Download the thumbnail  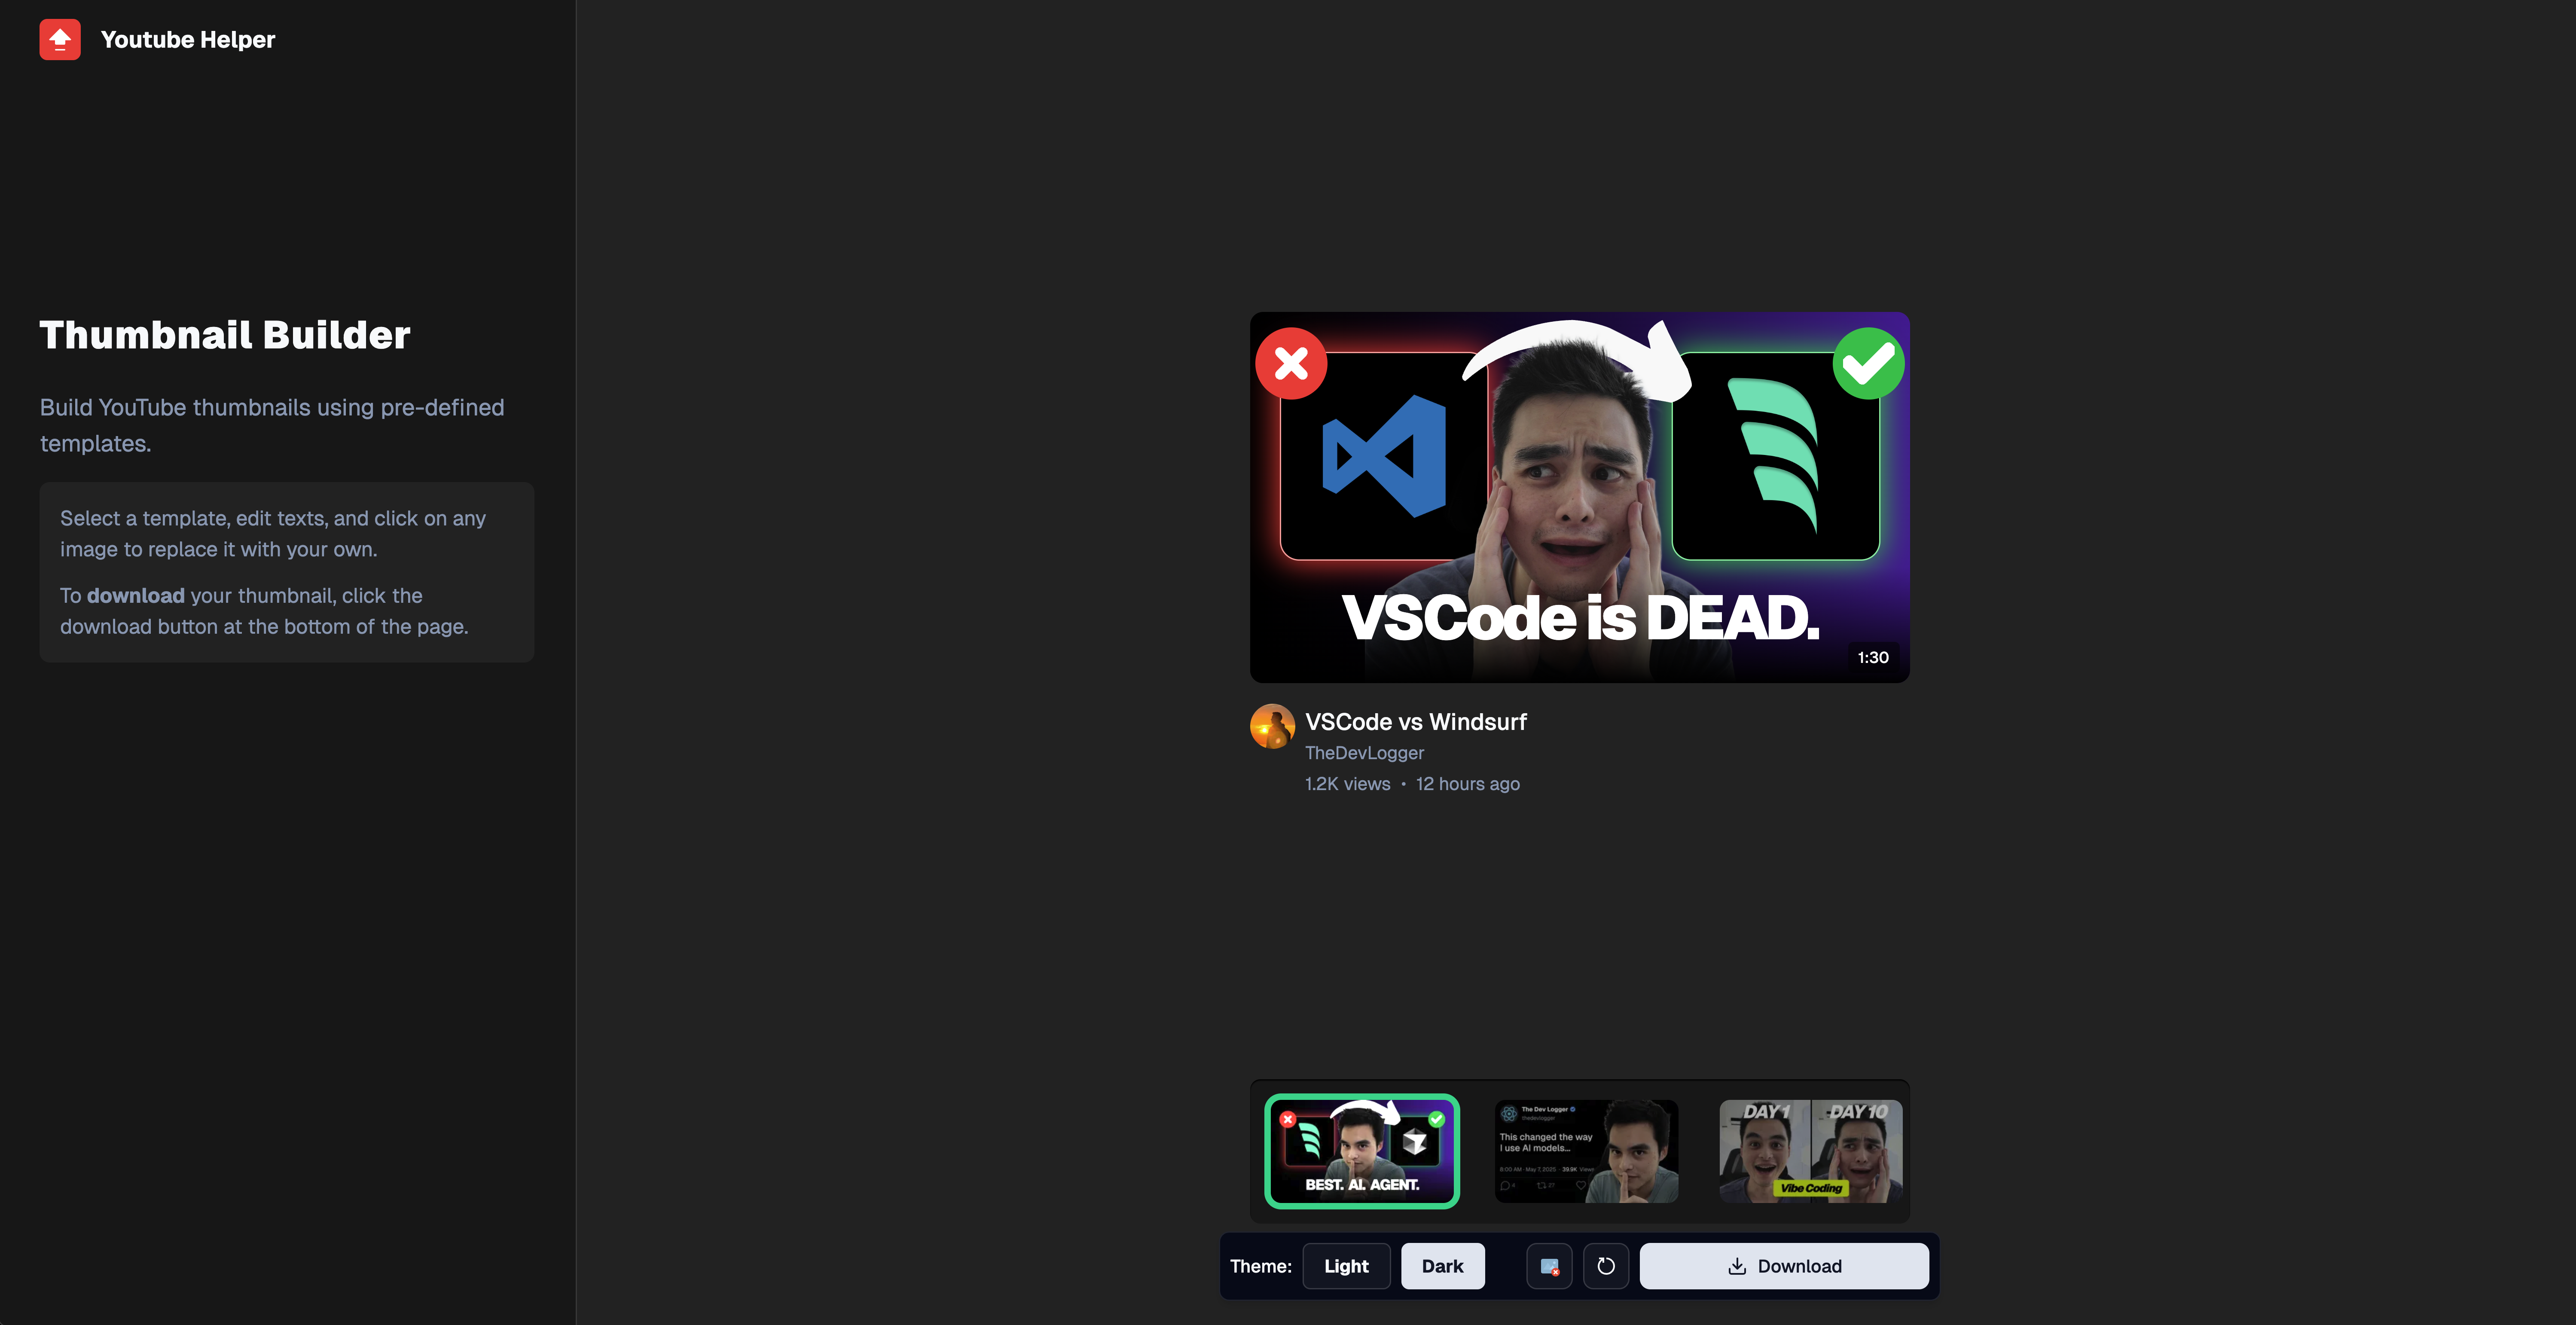click(1784, 1266)
